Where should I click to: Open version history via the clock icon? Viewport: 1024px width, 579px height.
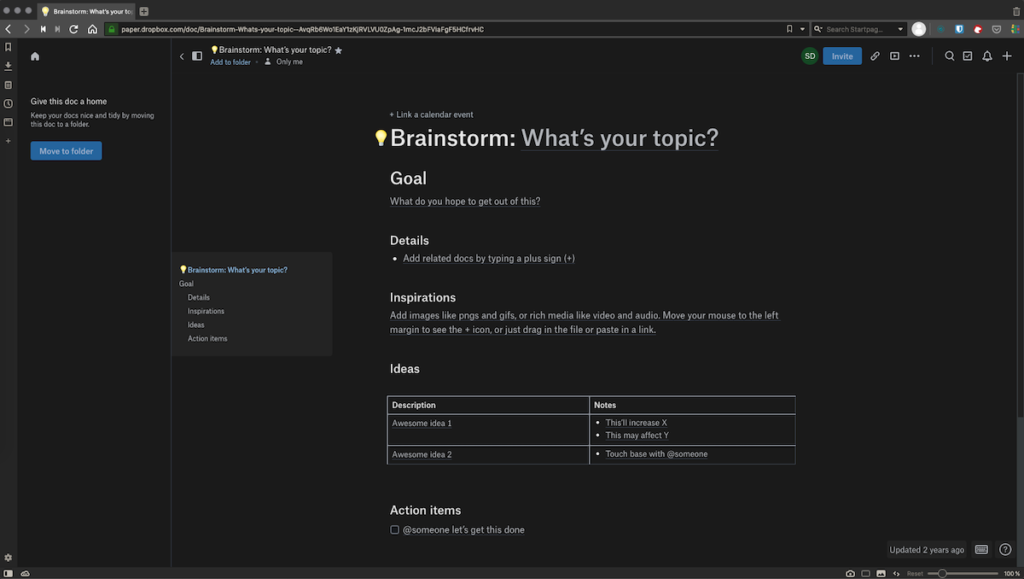[x=8, y=103]
